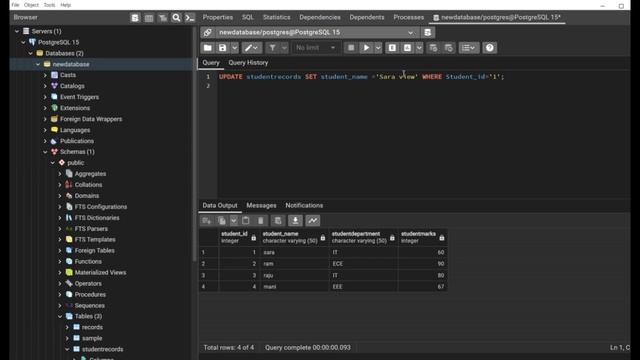Select the Event Triggers tree item
640x360 pixels.
[79, 97]
